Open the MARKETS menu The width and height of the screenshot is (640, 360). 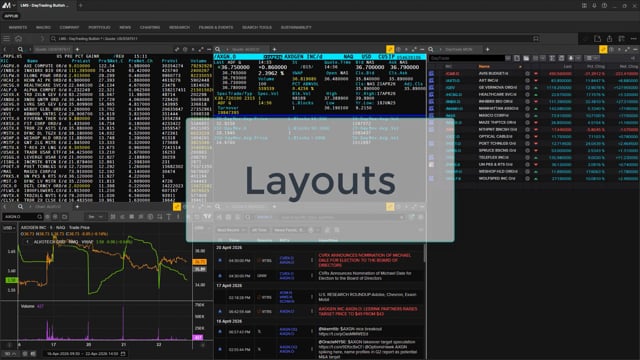(18, 27)
